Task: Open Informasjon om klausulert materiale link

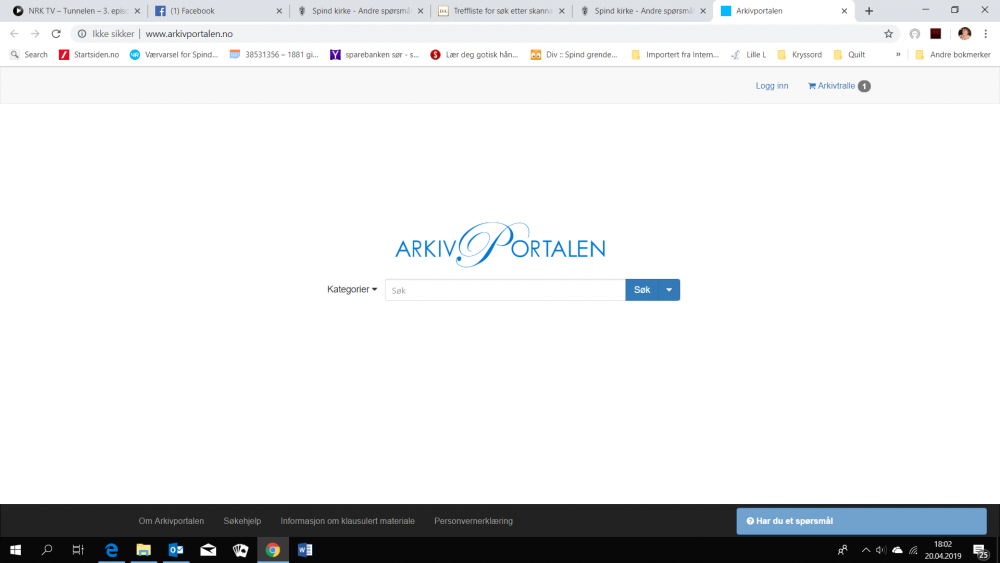Action: pos(348,521)
